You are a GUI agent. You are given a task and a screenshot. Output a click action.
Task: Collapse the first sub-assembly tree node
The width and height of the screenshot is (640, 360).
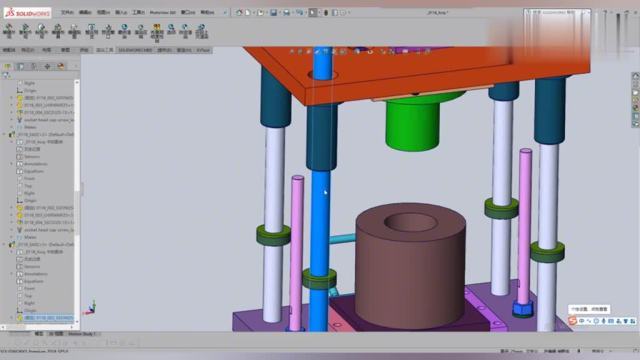point(4,134)
